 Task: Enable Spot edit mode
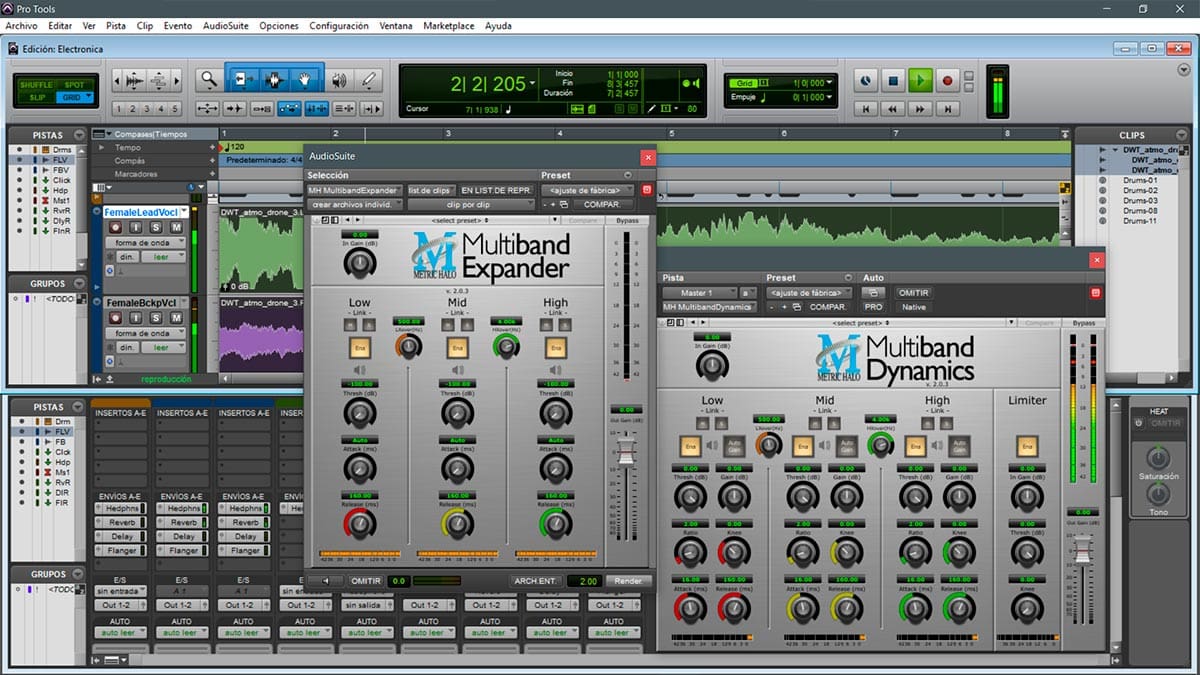[74, 85]
